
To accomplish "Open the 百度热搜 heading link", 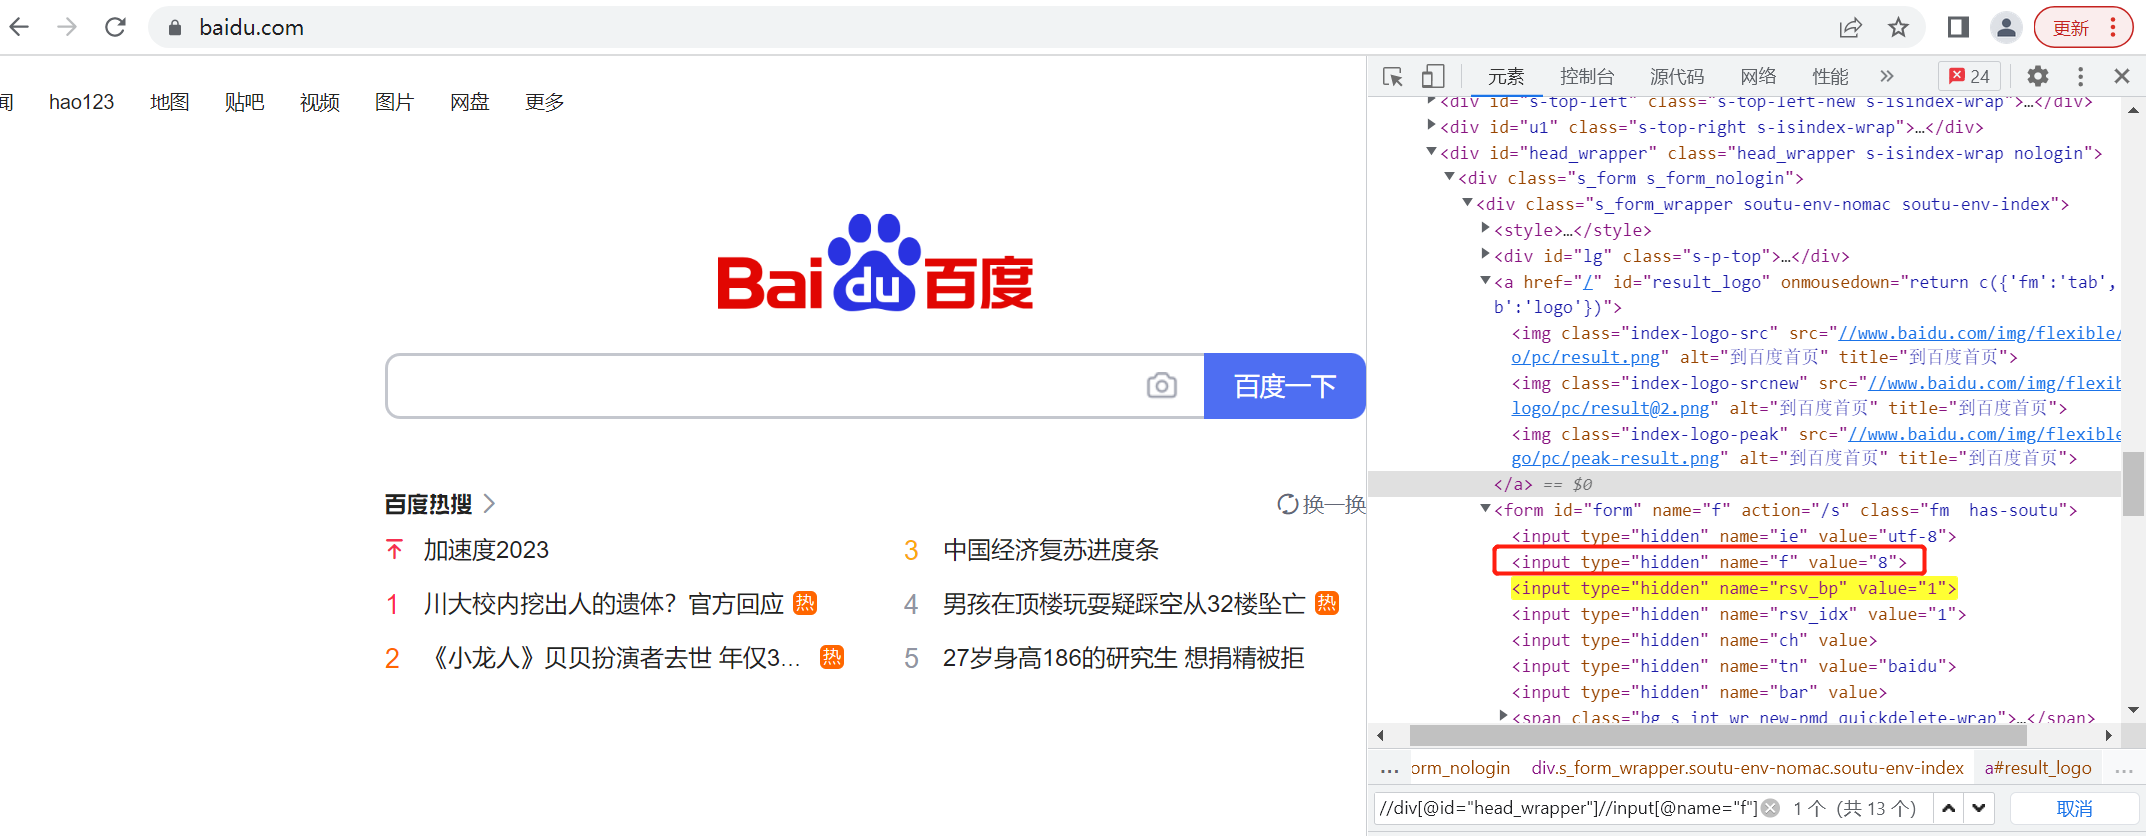I will [440, 504].
